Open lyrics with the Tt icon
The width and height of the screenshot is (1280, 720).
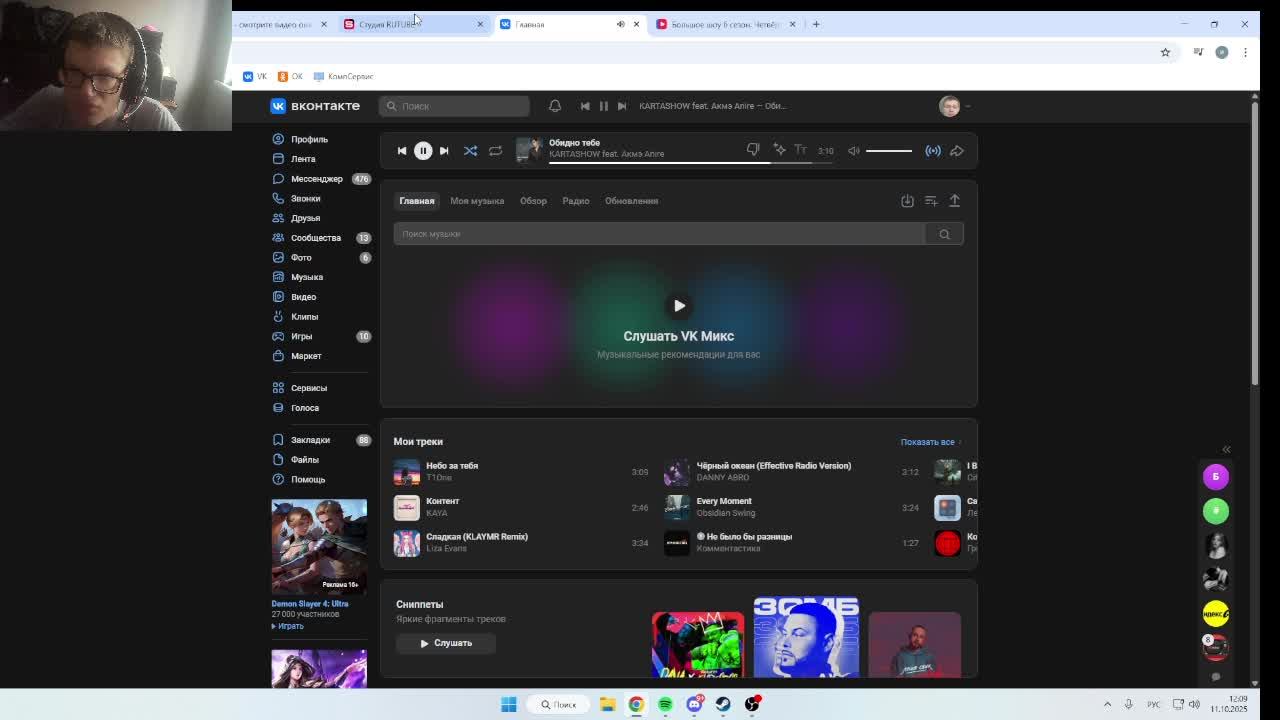[800, 150]
